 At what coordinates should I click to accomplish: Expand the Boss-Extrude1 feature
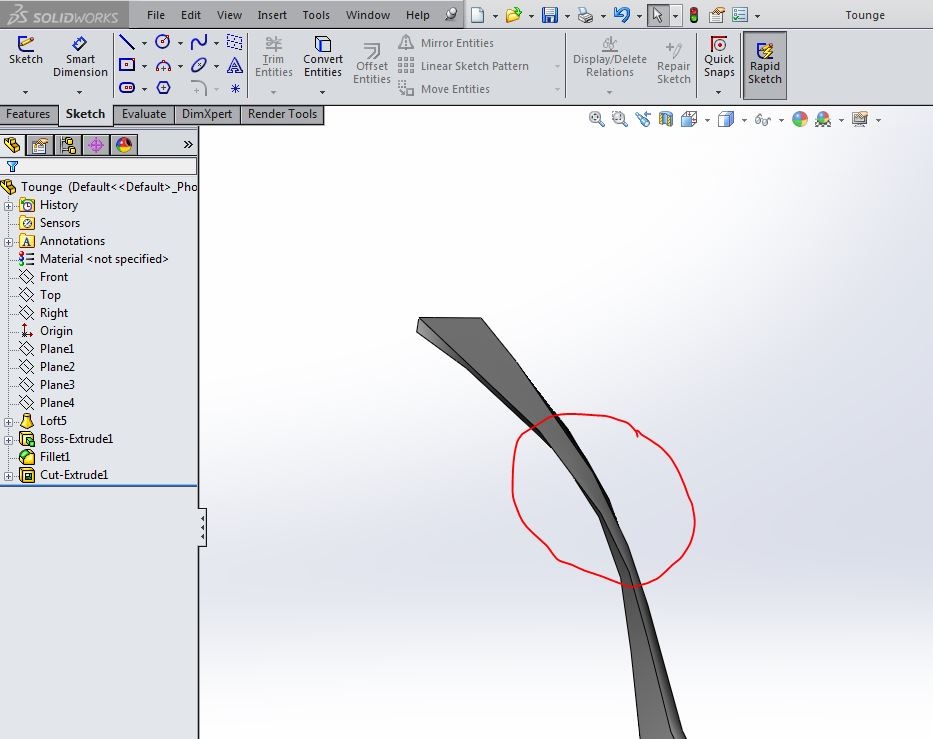point(8,440)
